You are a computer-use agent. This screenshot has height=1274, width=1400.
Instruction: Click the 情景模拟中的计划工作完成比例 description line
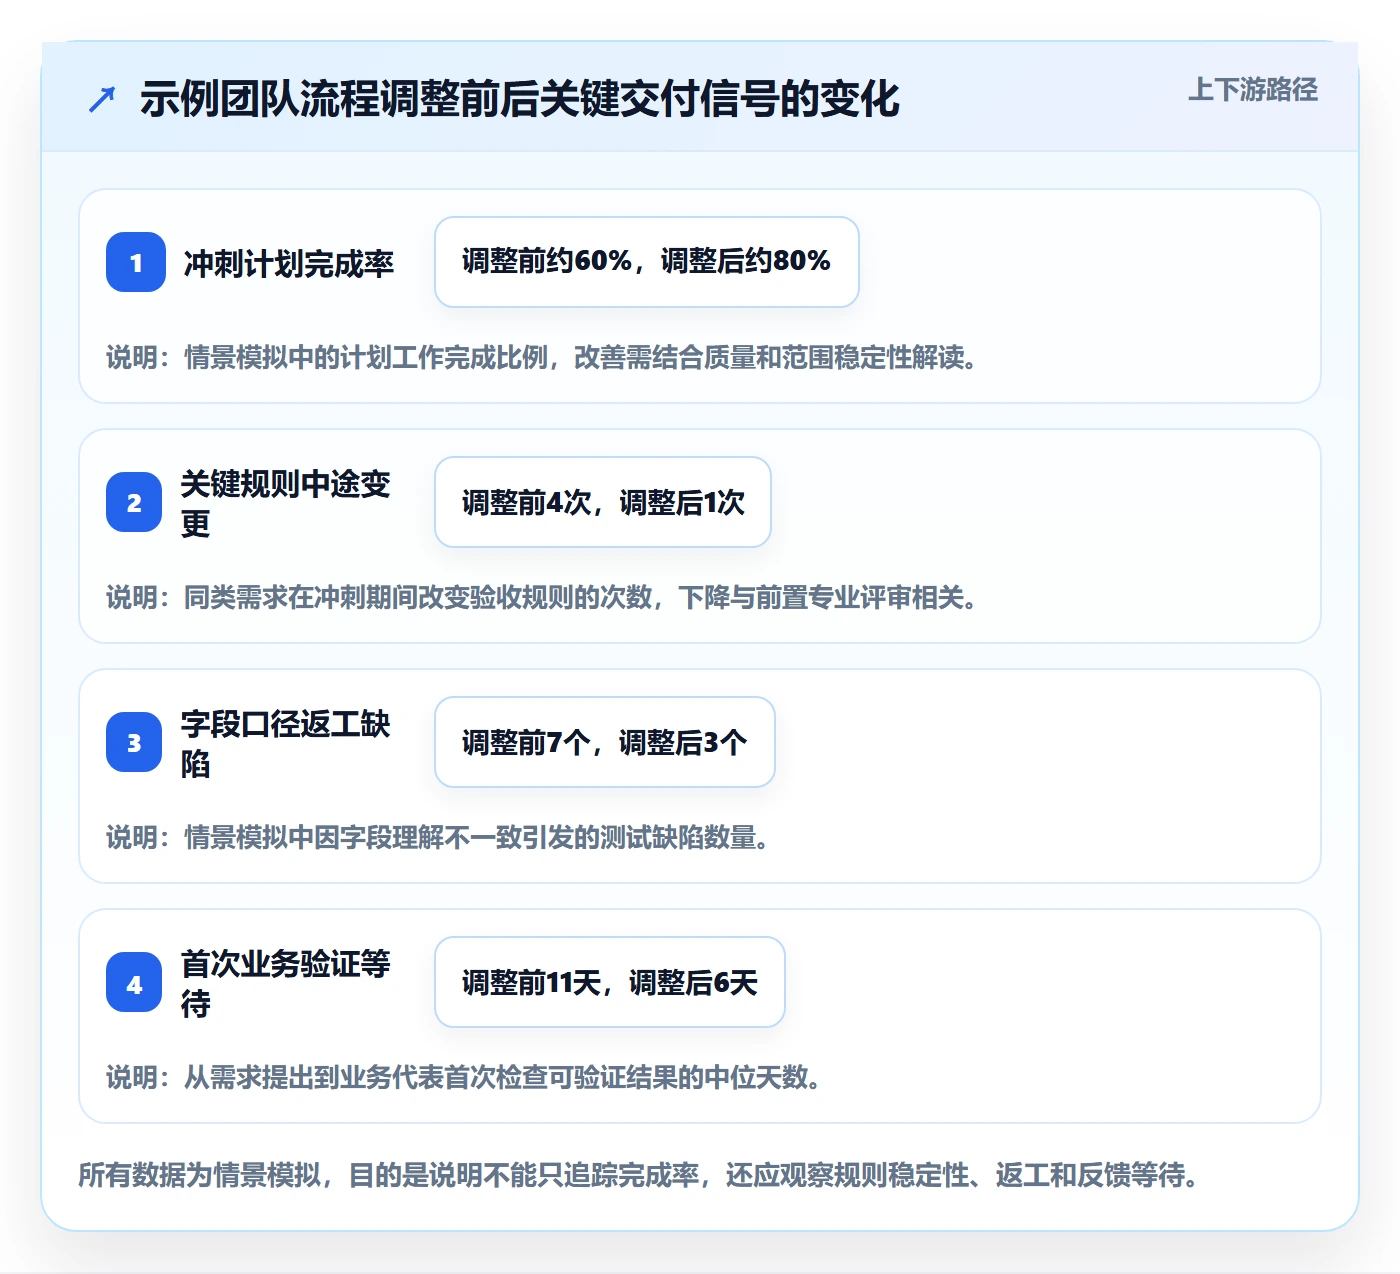542,357
